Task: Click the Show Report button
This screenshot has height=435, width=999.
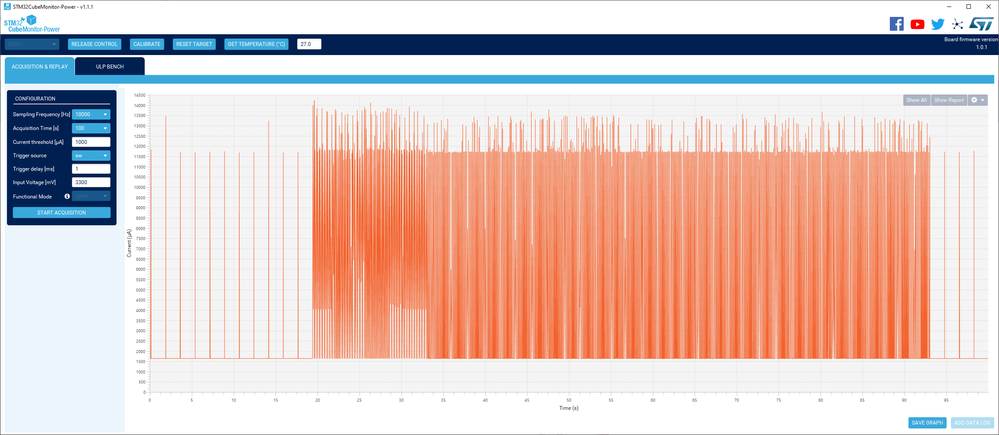Action: point(949,100)
